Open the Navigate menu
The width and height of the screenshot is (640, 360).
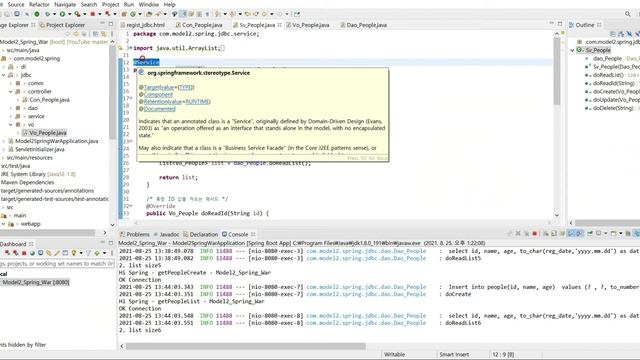pyautogui.click(x=65, y=4)
